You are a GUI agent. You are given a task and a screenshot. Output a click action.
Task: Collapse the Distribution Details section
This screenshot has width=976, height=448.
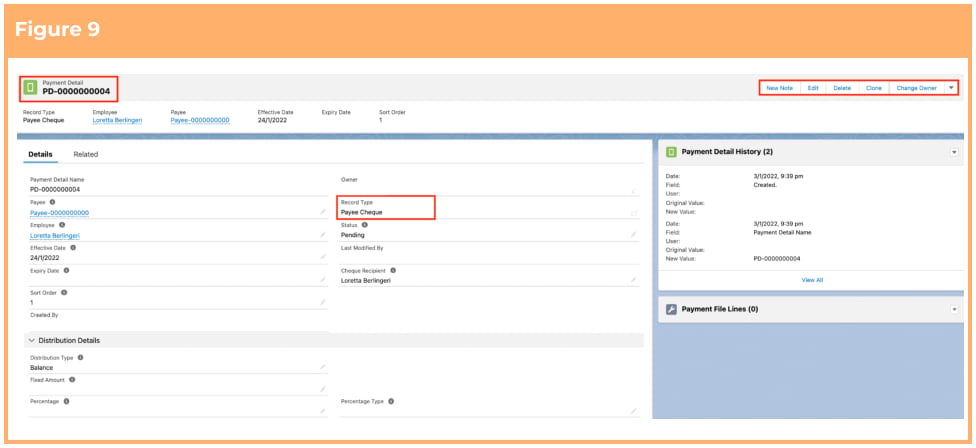click(32, 340)
